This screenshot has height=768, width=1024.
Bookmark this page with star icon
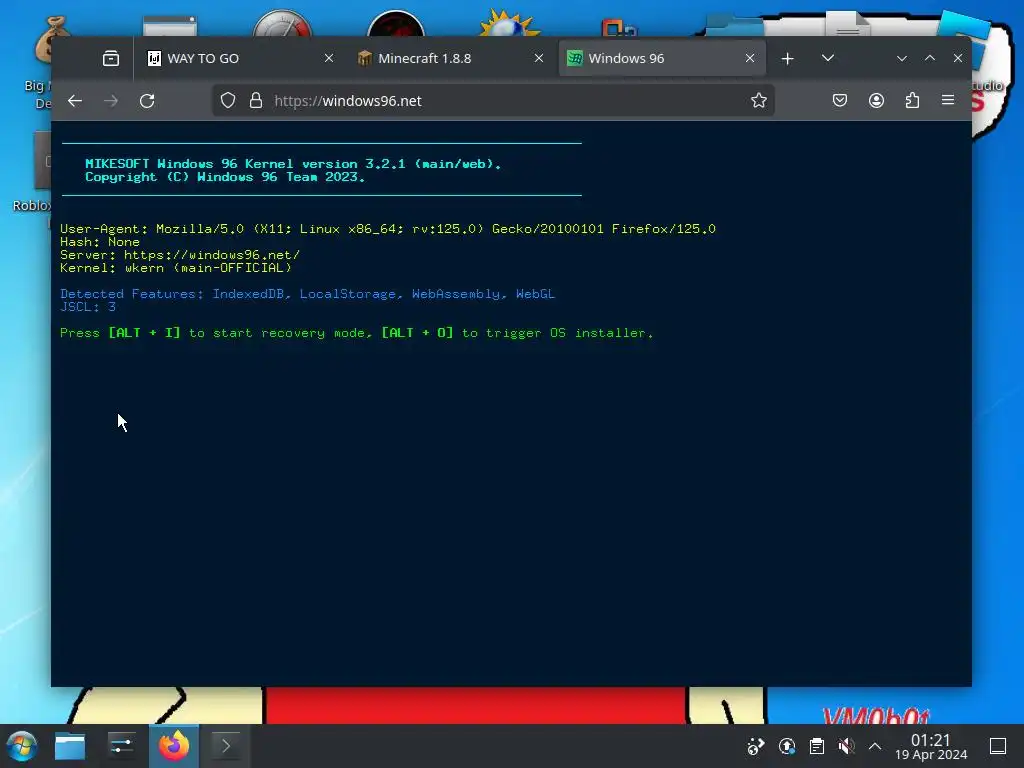point(758,101)
